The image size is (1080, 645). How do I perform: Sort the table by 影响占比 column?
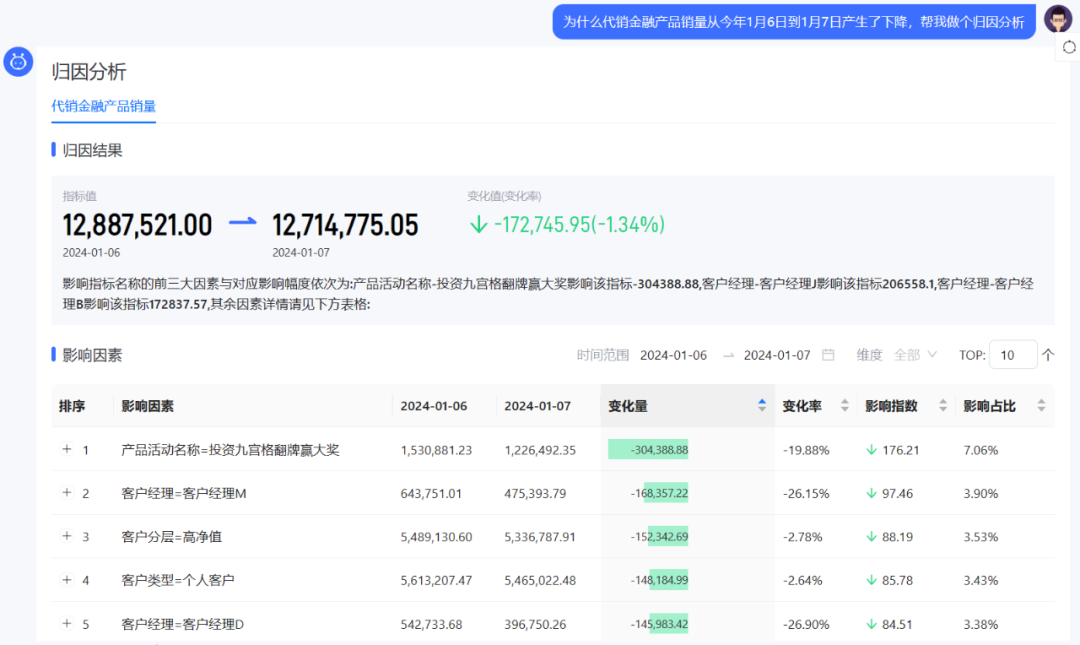[x=1039, y=405]
